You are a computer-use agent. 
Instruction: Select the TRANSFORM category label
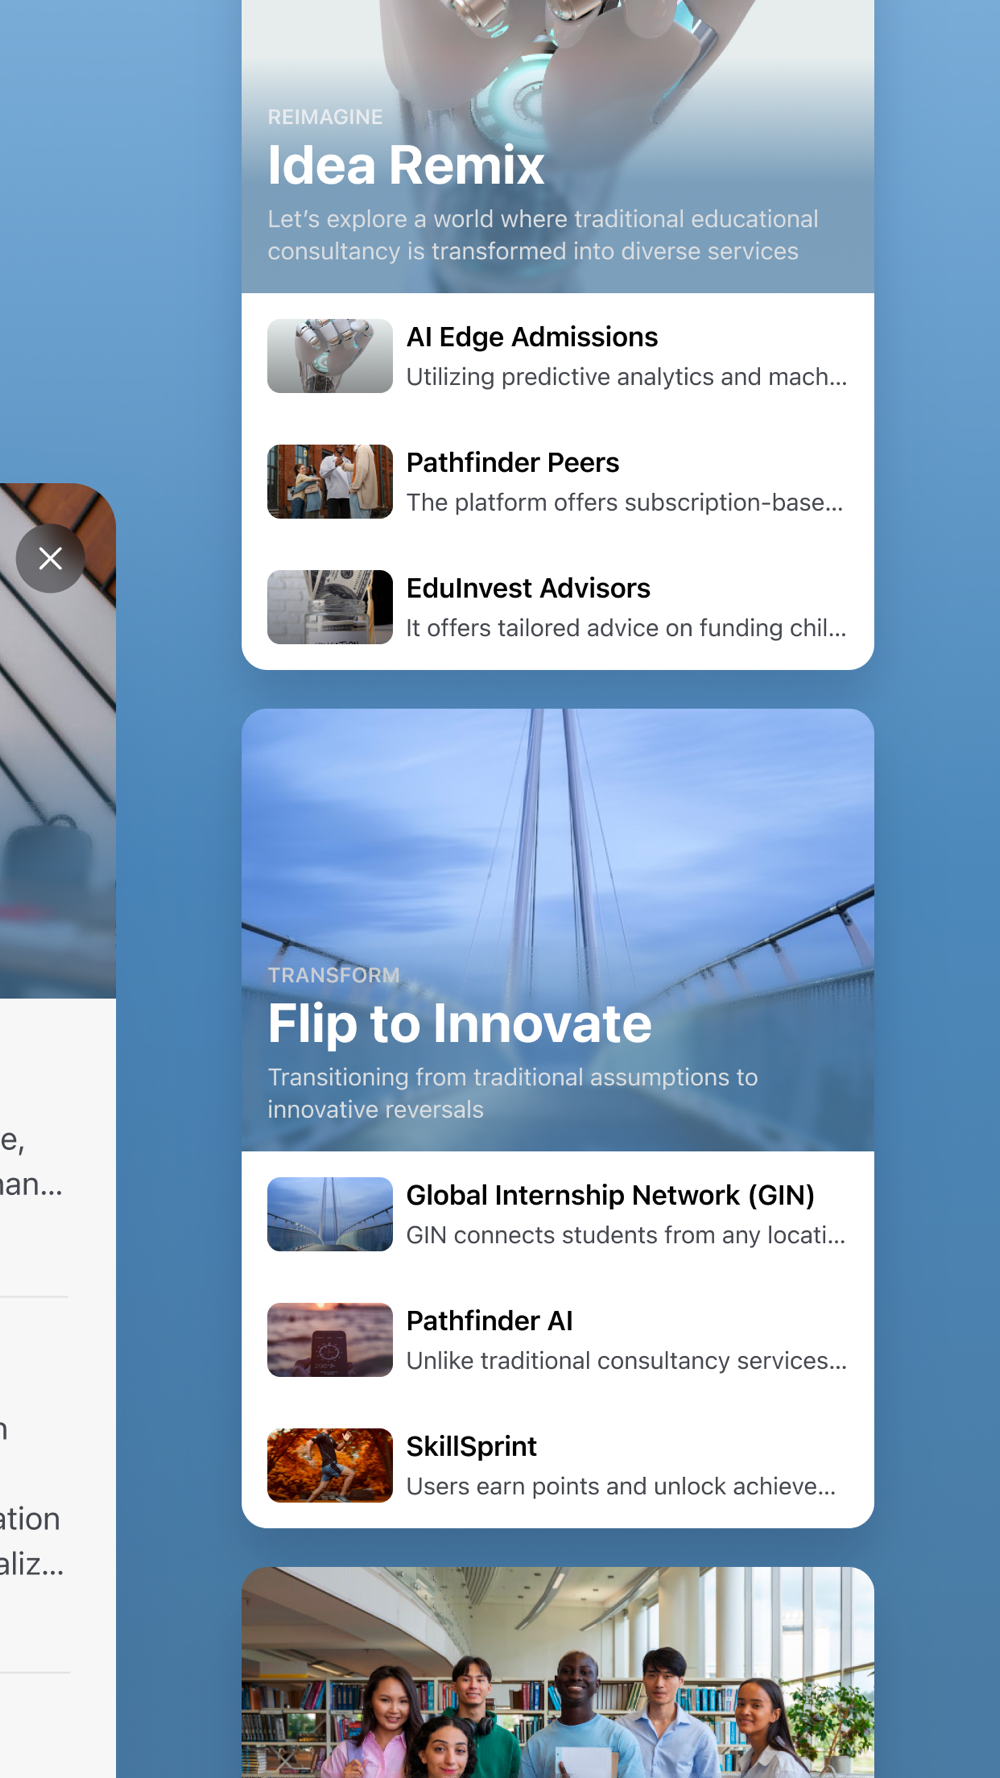point(334,975)
